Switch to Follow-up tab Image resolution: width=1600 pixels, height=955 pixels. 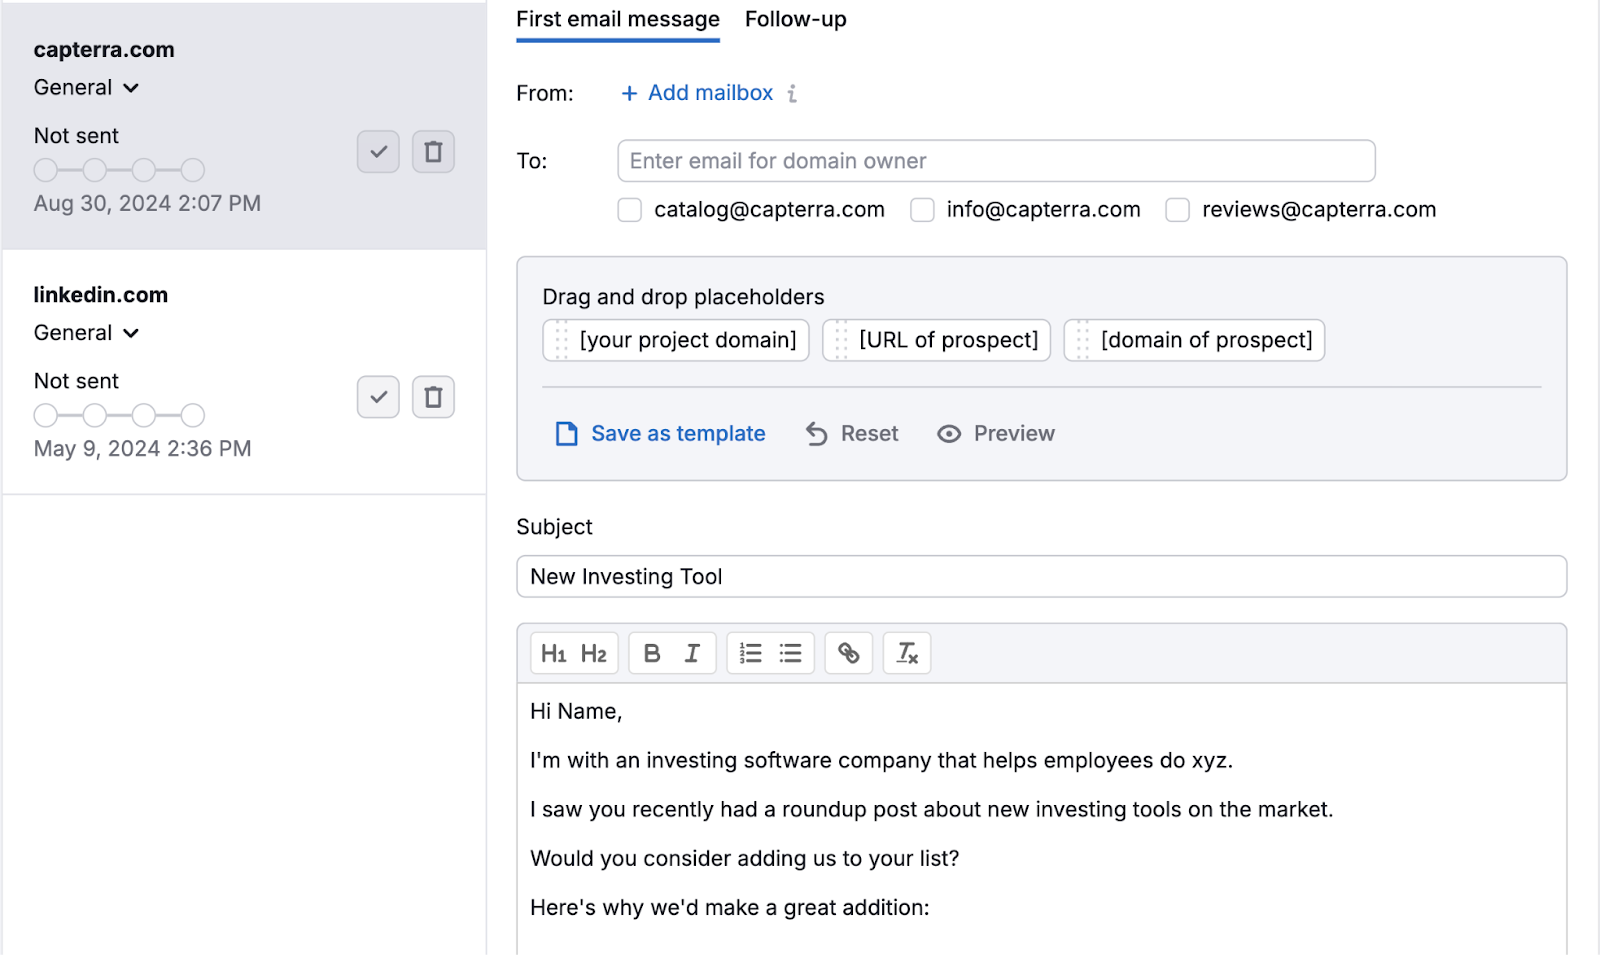pyautogui.click(x=796, y=20)
